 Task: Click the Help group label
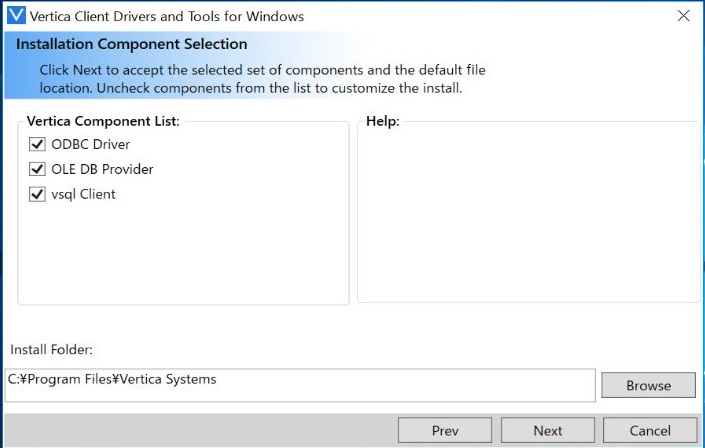click(x=382, y=121)
